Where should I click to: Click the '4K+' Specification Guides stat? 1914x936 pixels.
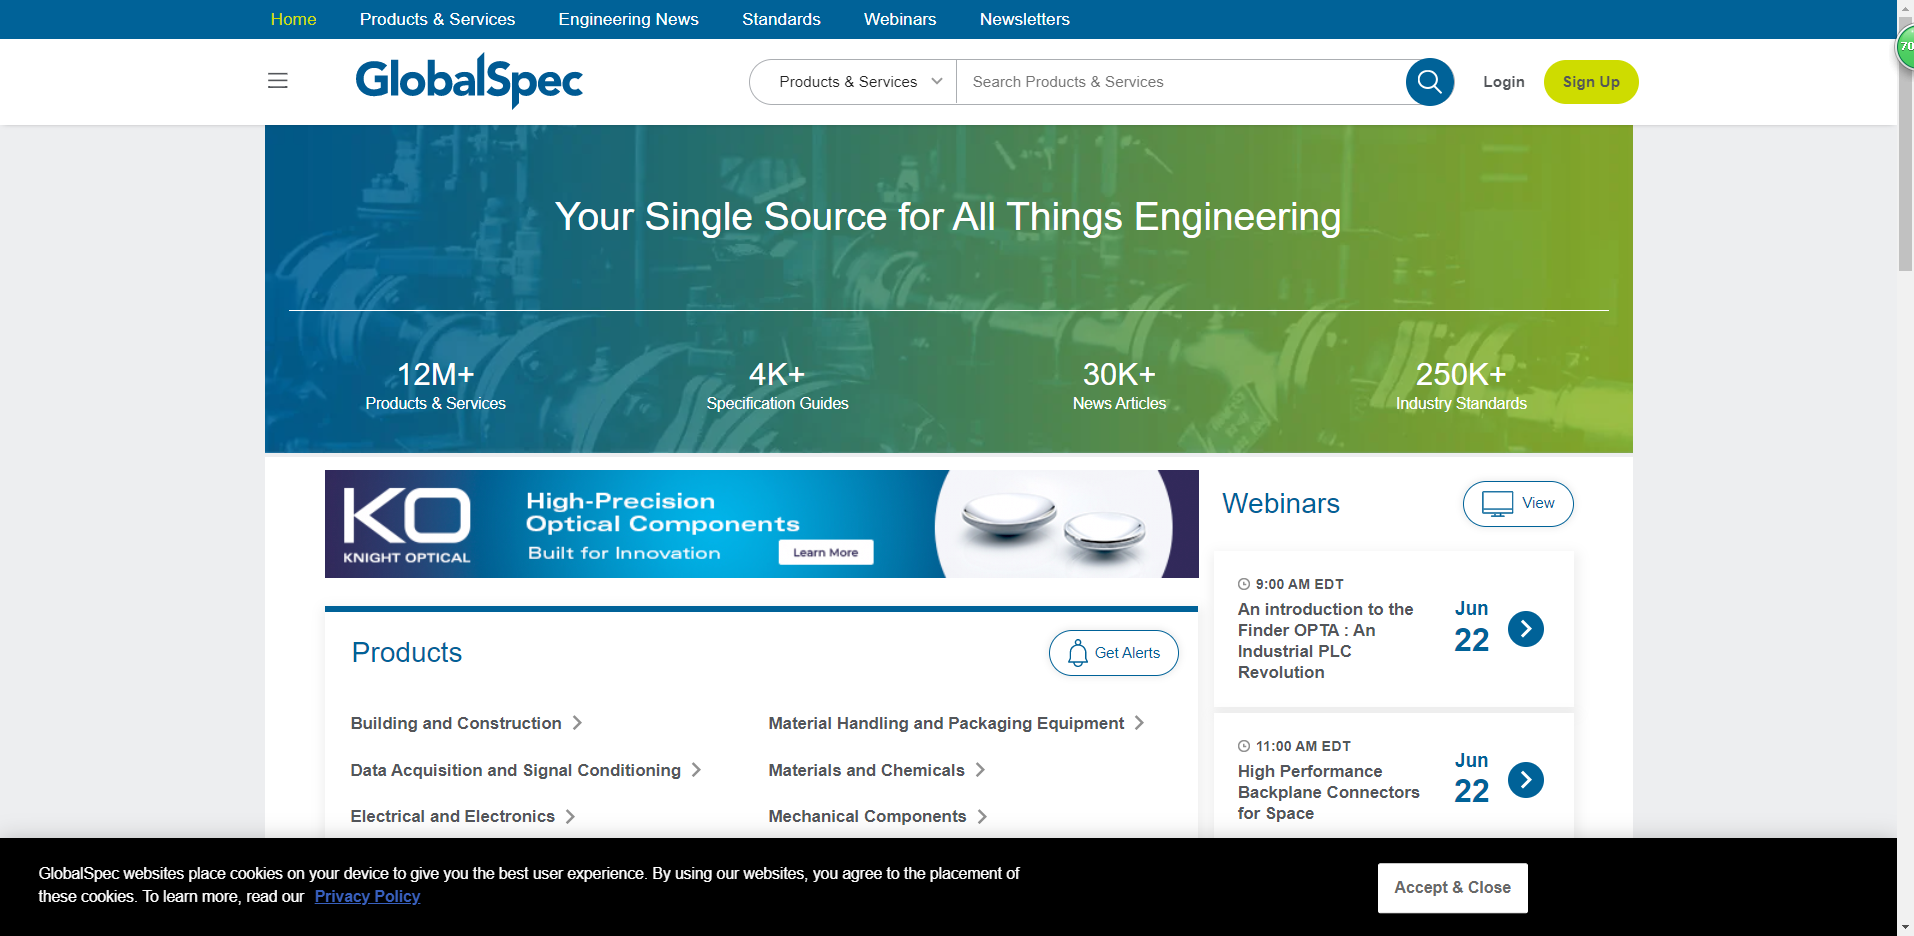coord(777,386)
